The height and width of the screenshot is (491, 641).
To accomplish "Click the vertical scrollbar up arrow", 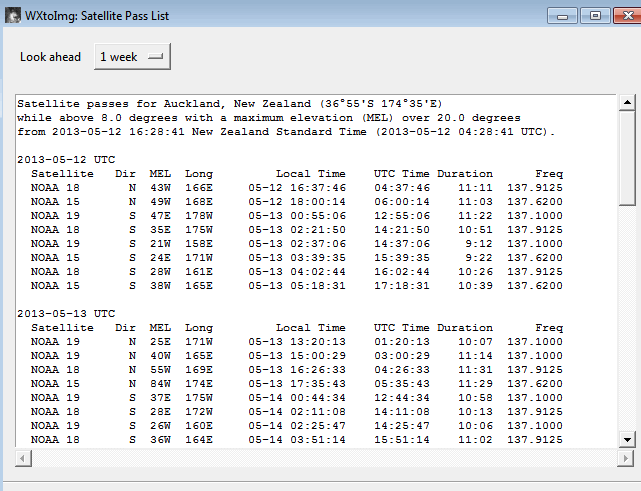I will click(x=627, y=103).
